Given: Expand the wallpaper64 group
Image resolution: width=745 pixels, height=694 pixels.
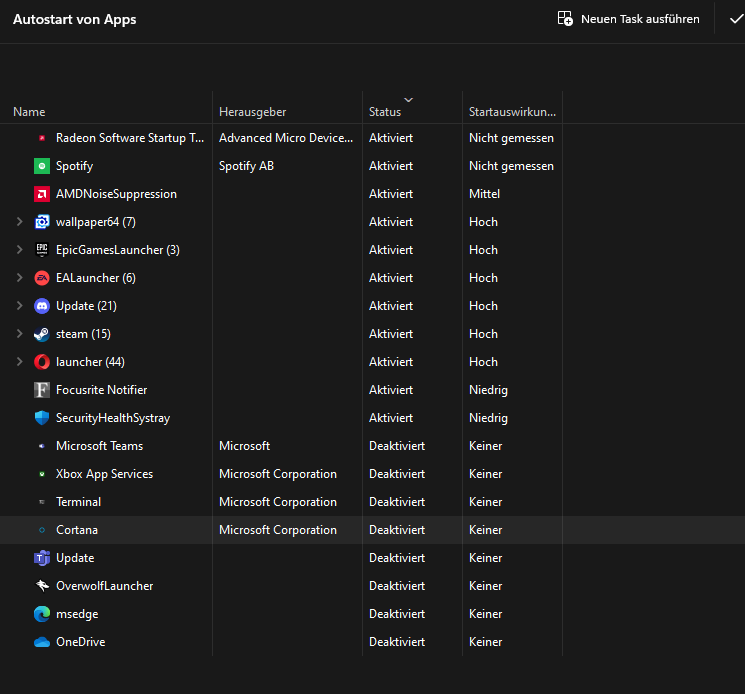Looking at the screenshot, I should tap(19, 222).
